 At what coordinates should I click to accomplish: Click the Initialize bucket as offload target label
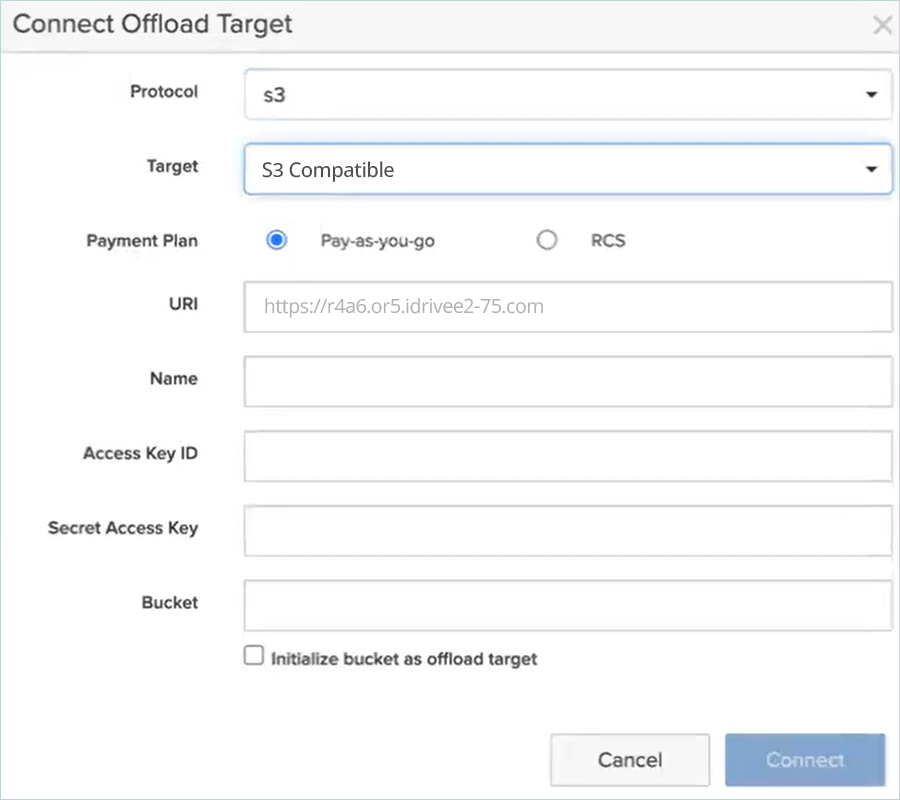404,659
